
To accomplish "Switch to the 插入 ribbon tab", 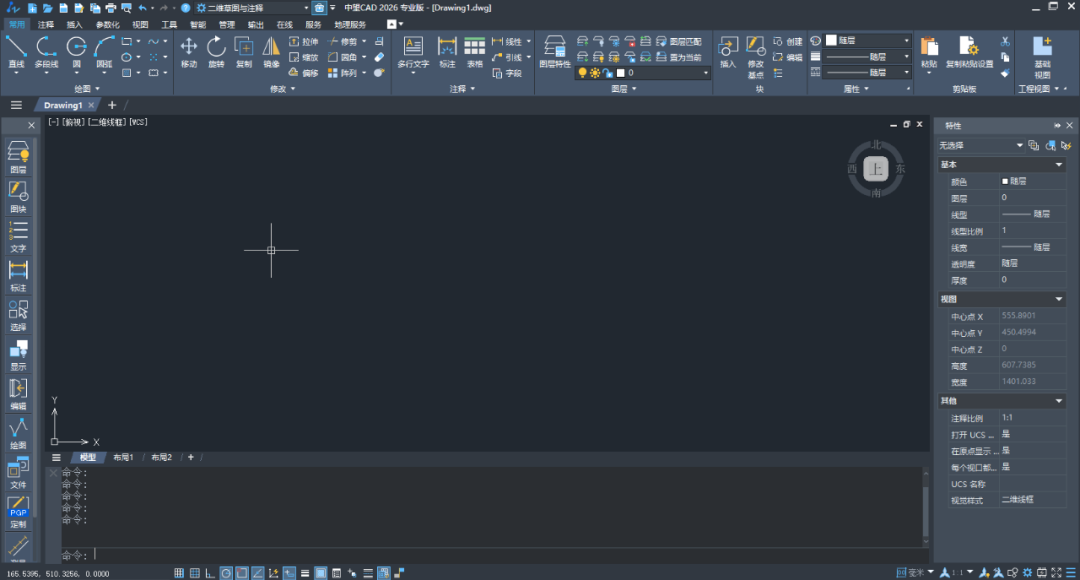I will [75, 24].
